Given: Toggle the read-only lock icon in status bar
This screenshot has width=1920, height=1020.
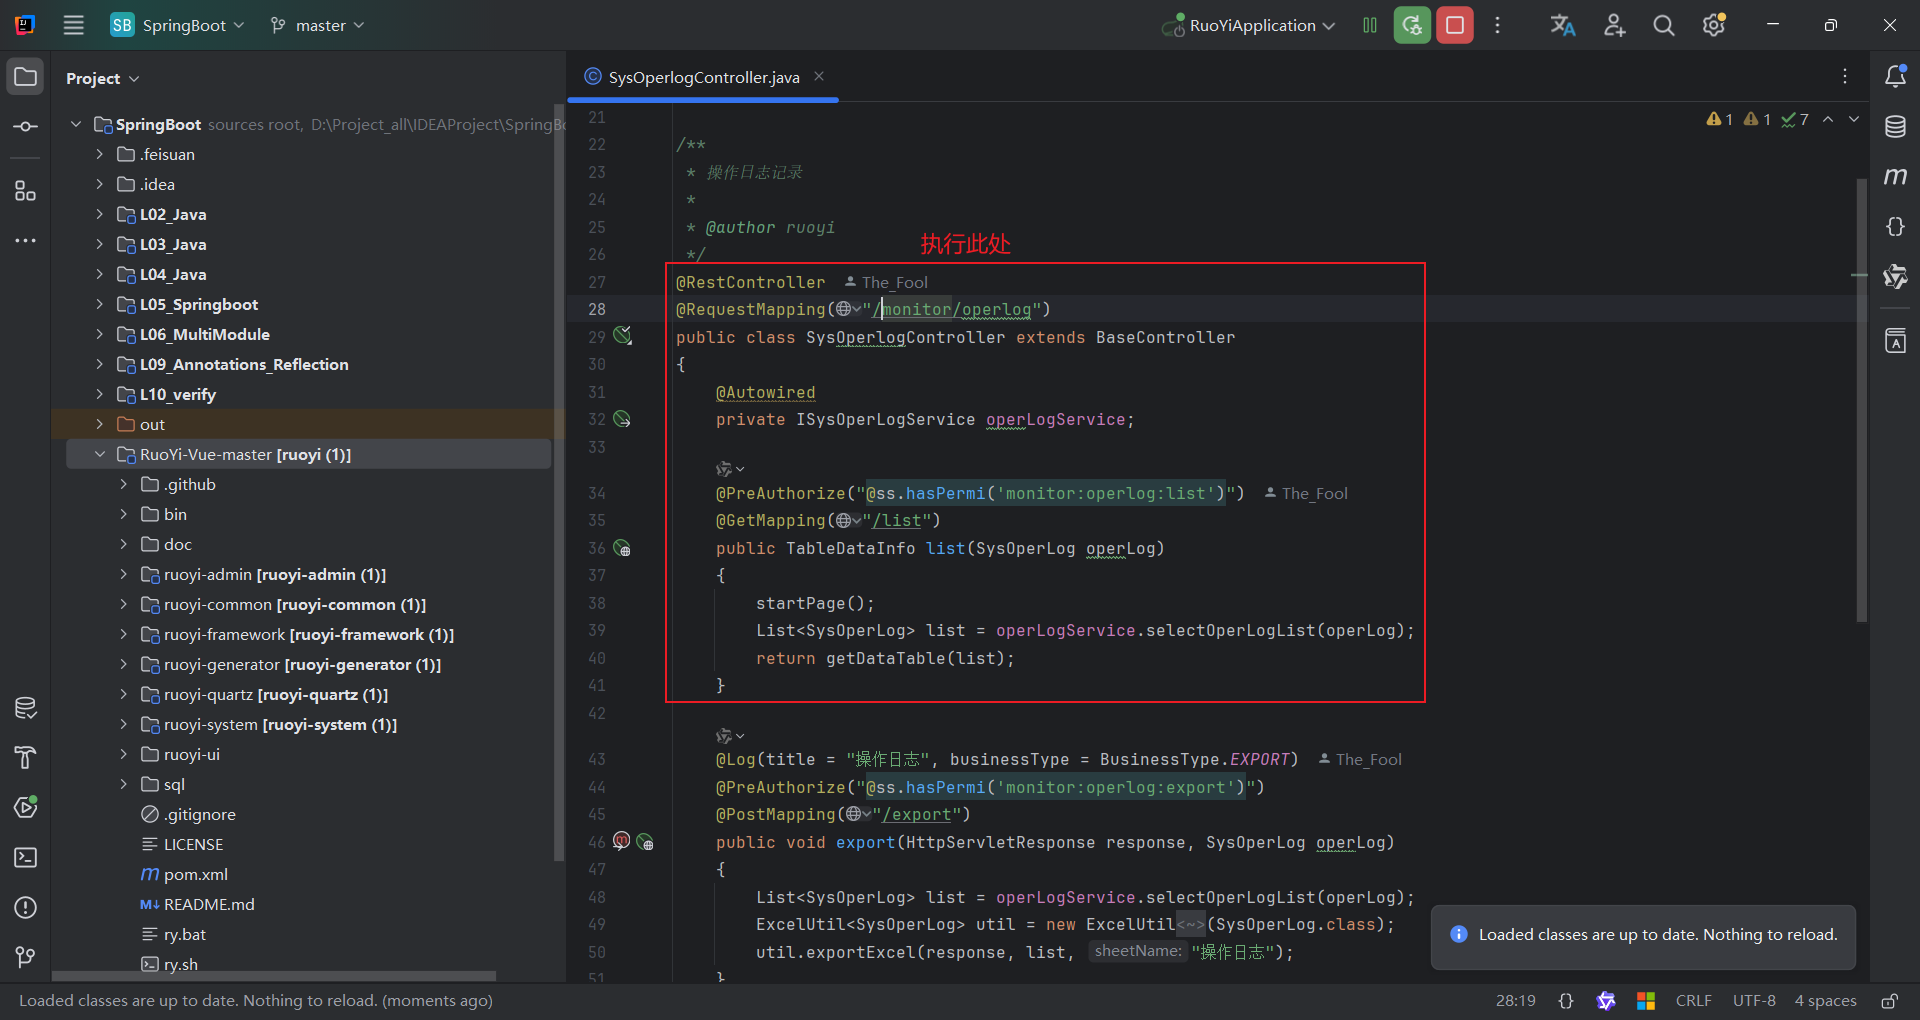Looking at the screenshot, I should (x=1889, y=1001).
